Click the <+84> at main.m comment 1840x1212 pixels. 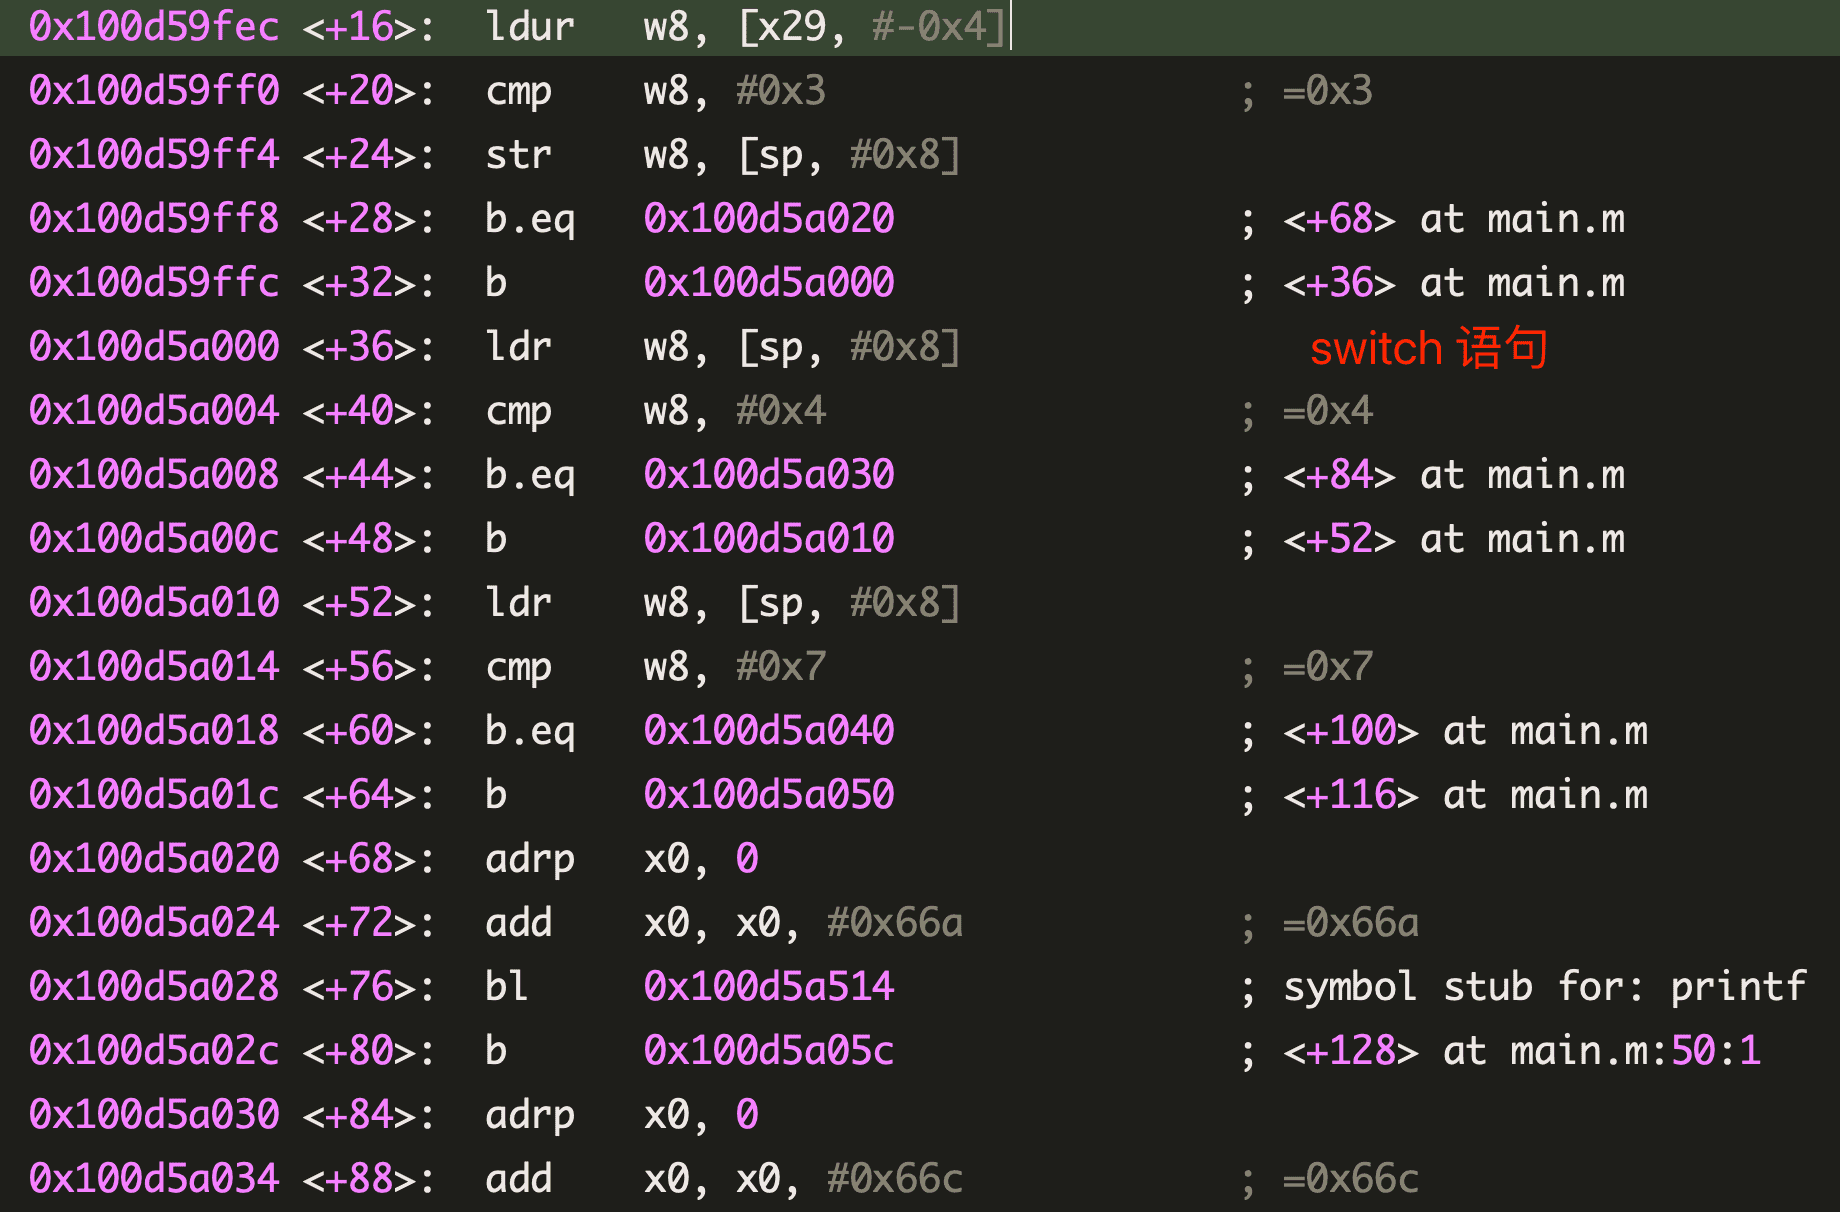coord(1454,475)
